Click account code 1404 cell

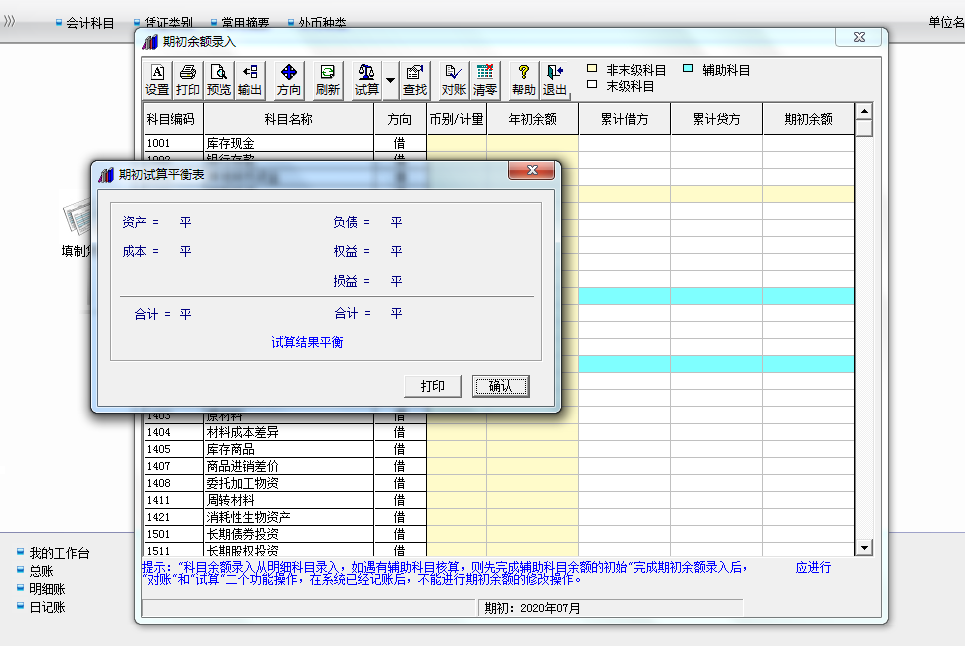[173, 432]
